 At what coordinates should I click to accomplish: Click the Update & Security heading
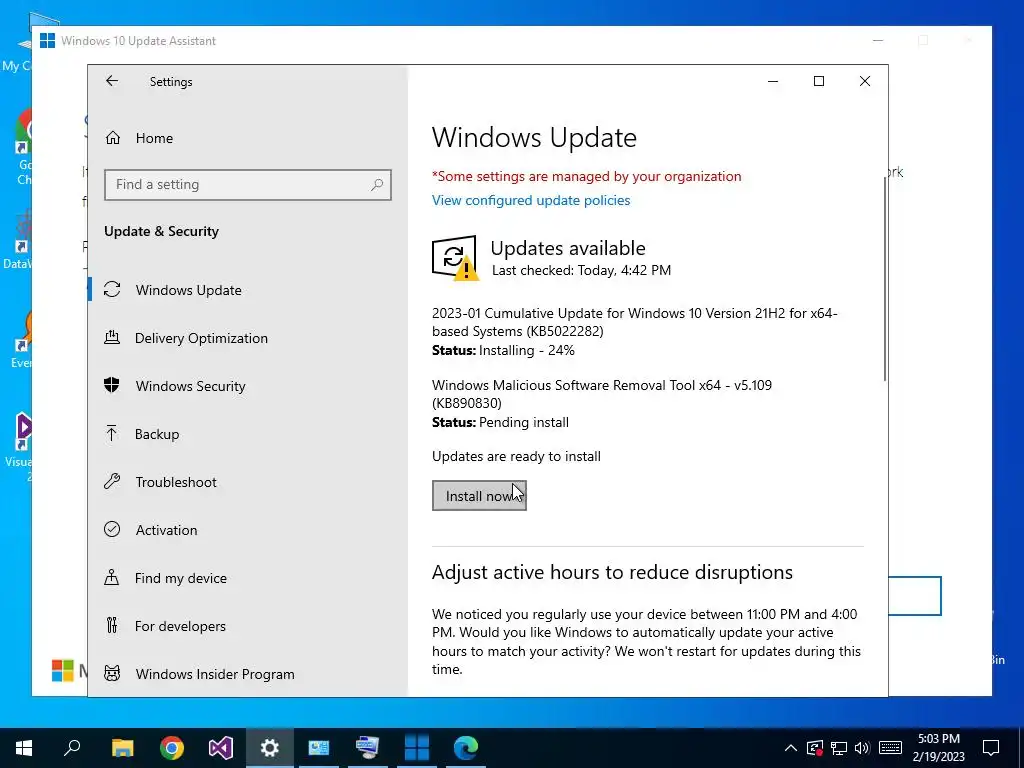pos(161,231)
